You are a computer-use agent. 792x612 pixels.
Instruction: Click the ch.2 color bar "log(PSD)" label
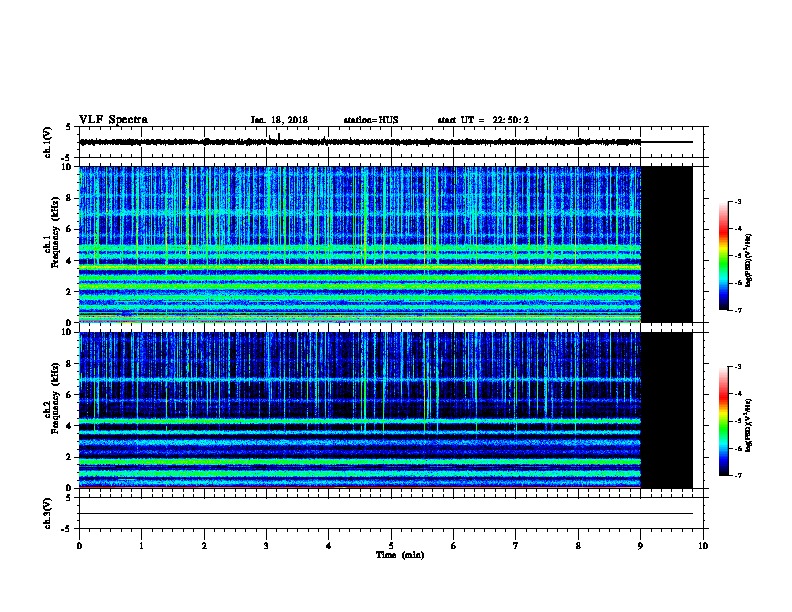click(748, 426)
